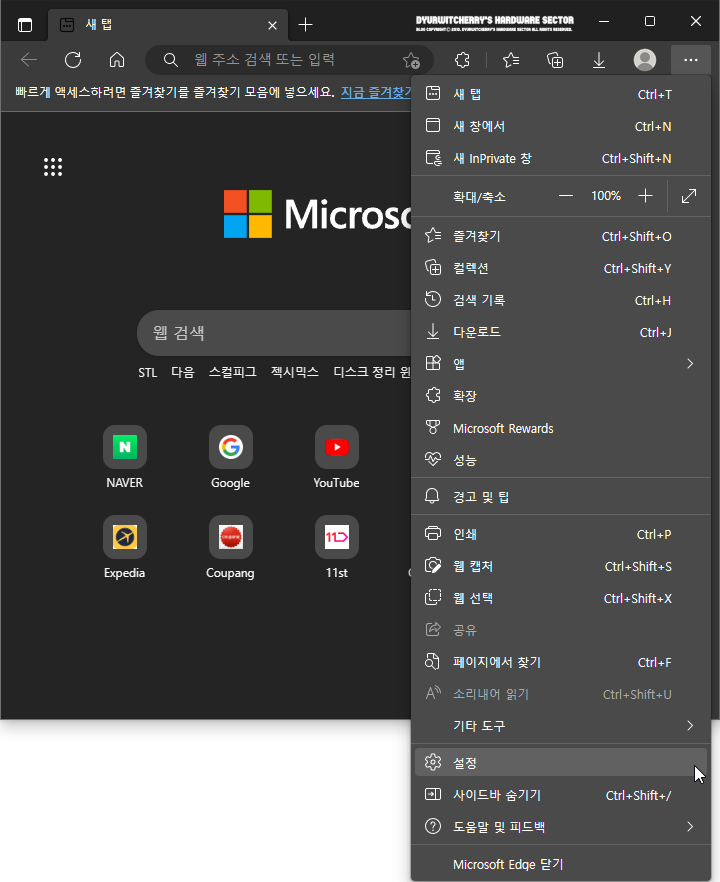The image size is (720, 882).
Task: Click in the address bar search field
Action: click(x=289, y=60)
